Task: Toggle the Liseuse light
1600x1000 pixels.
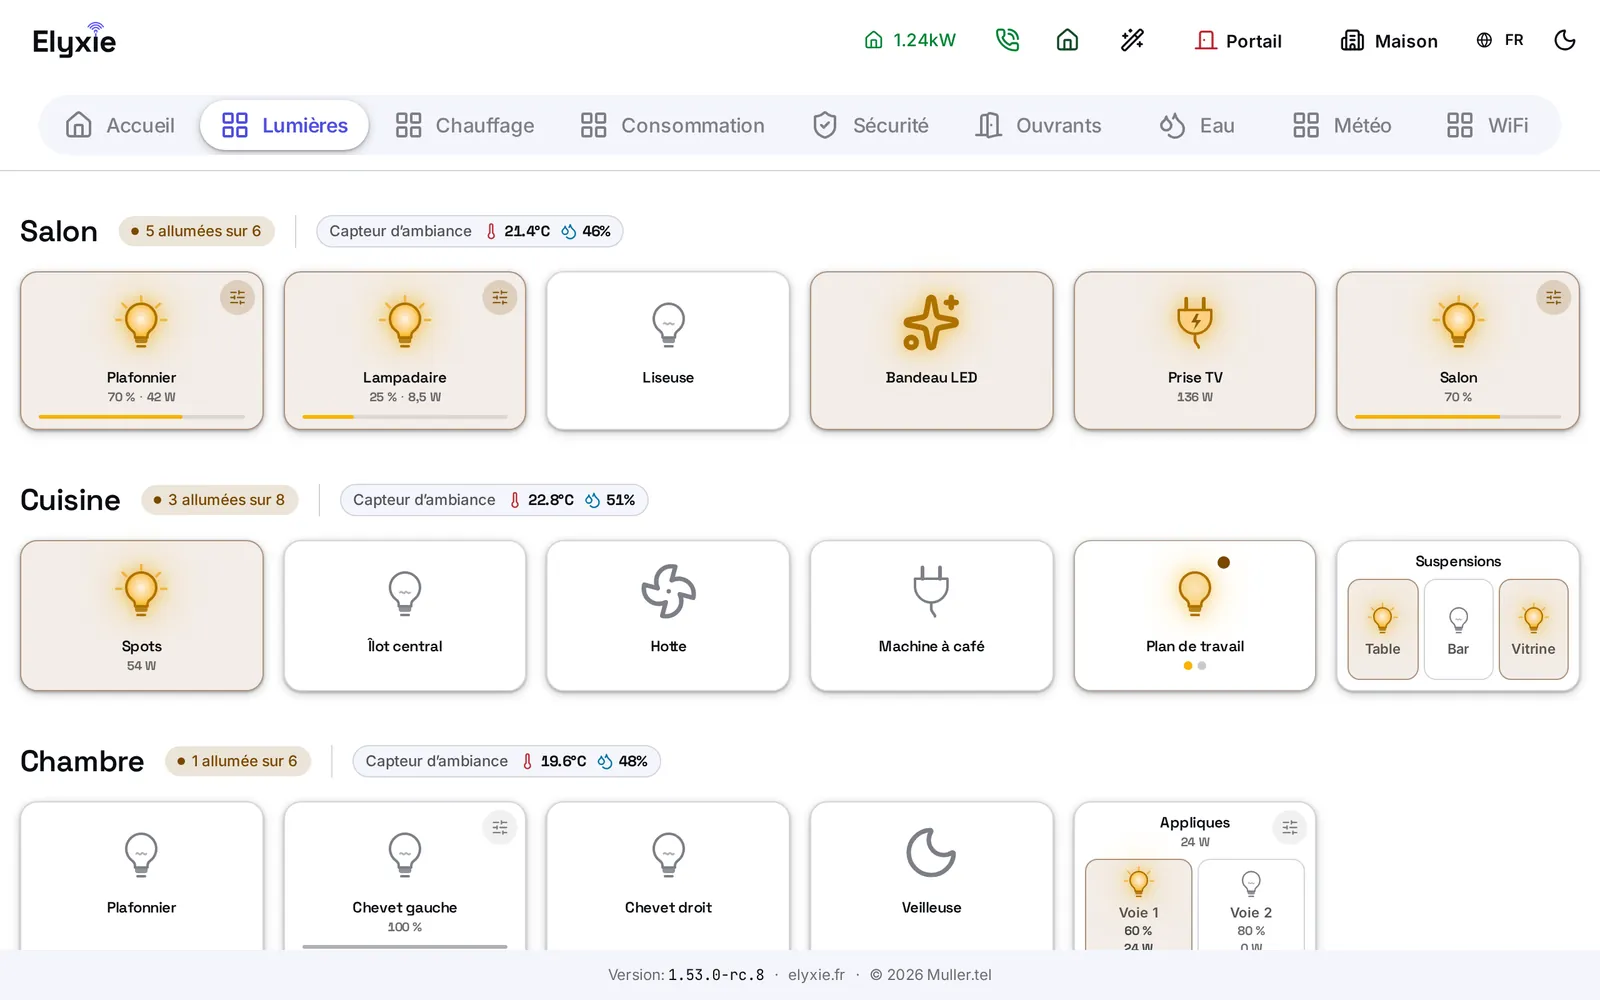Action: coord(668,351)
